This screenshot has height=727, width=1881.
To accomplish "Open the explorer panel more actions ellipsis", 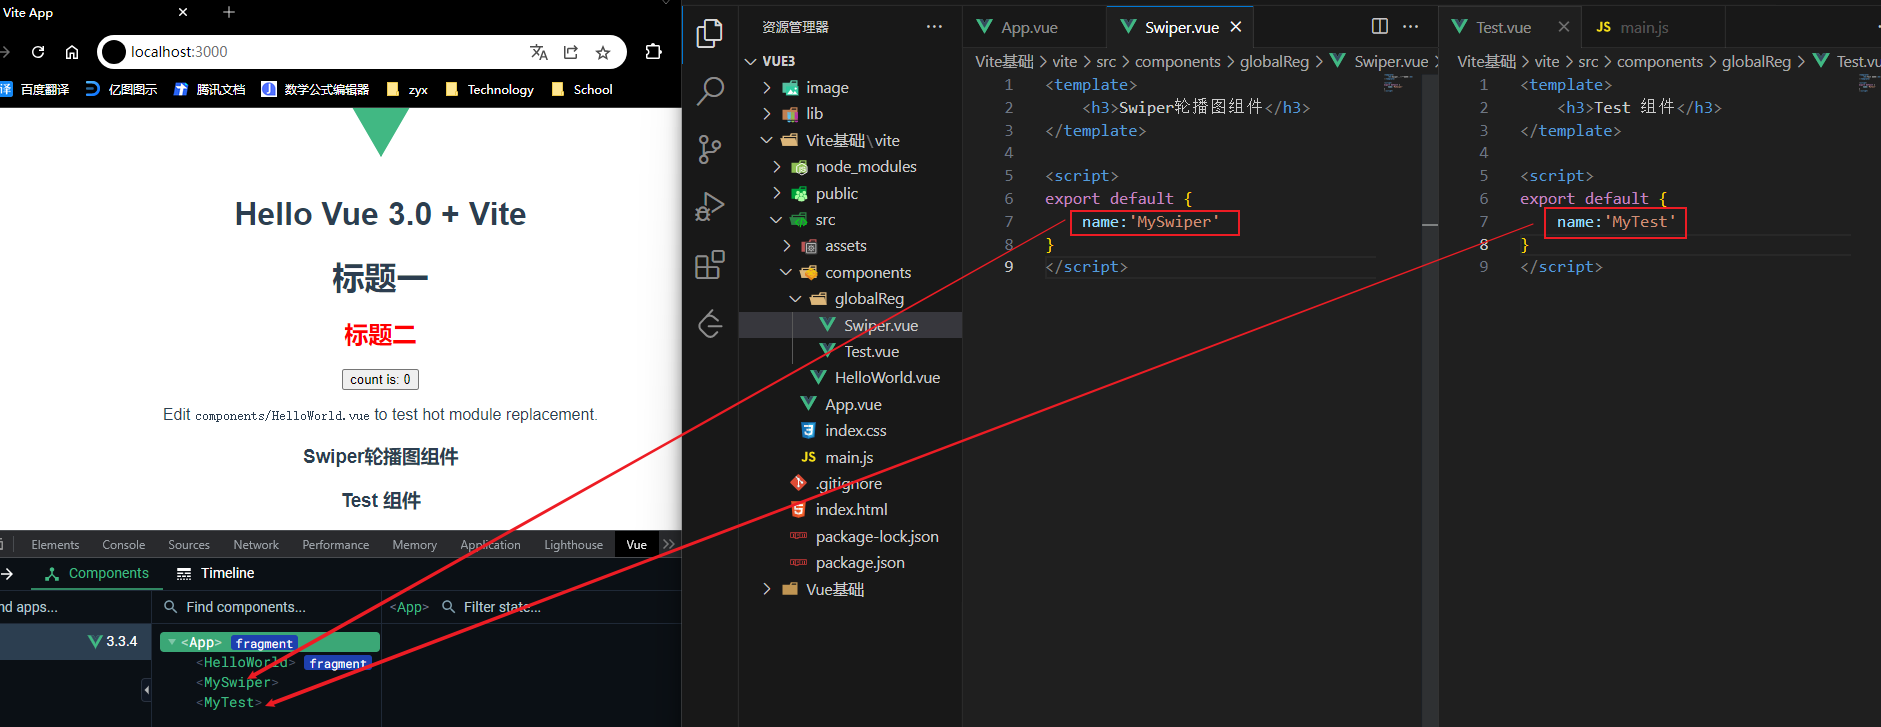I will point(934,27).
